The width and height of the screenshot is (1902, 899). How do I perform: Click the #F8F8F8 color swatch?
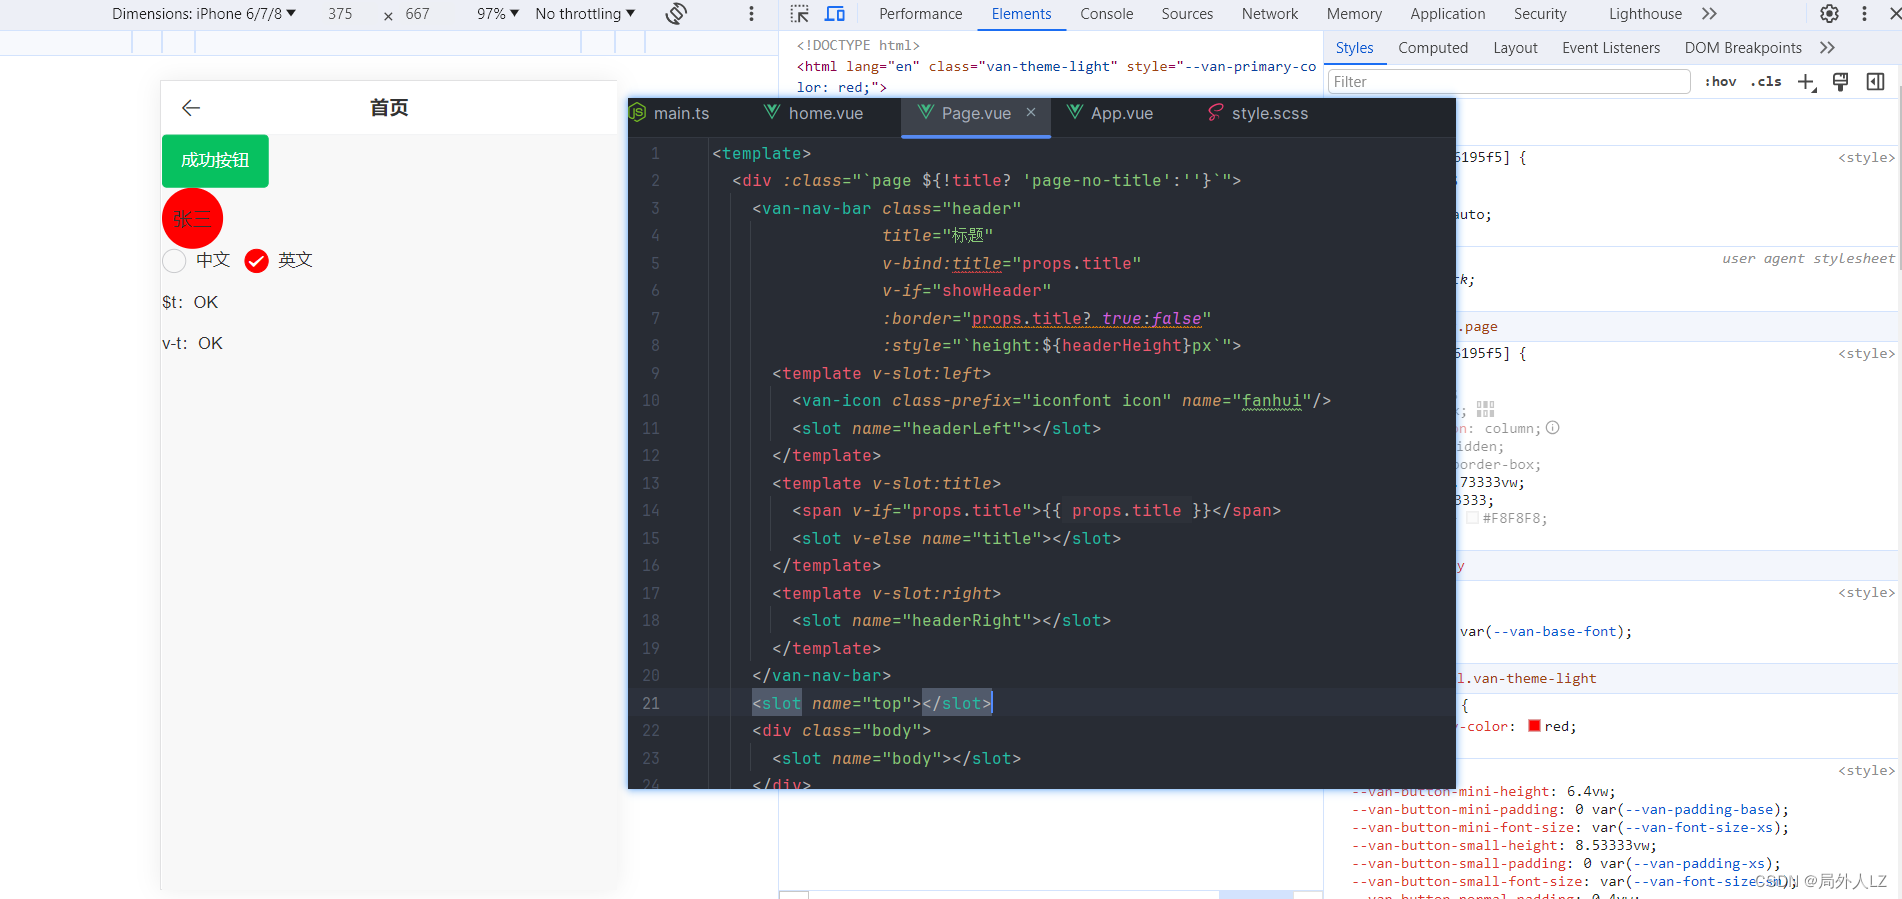click(x=1472, y=518)
